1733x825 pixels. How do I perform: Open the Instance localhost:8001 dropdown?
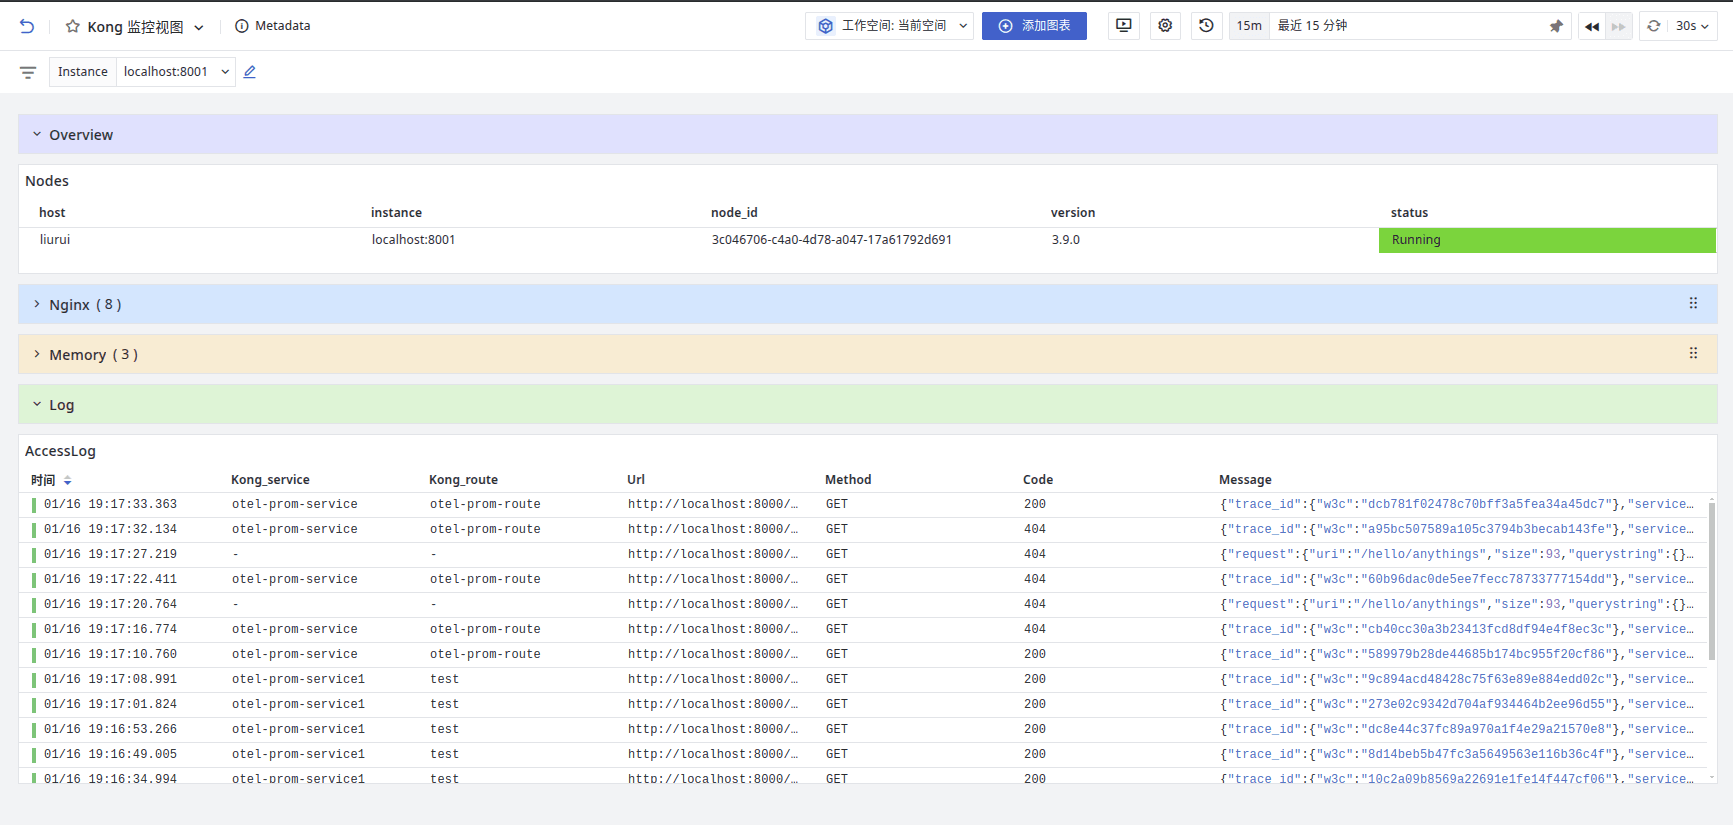[176, 72]
